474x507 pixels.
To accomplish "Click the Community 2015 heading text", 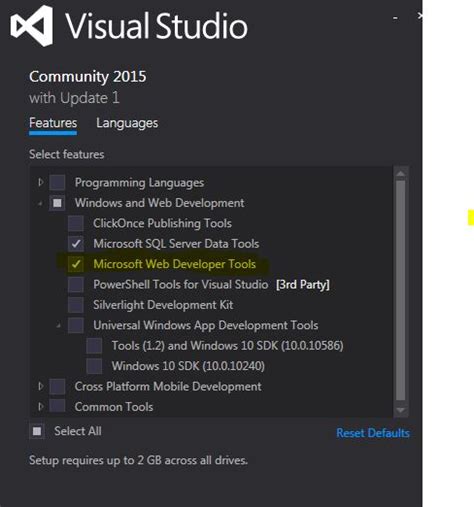I will click(88, 77).
